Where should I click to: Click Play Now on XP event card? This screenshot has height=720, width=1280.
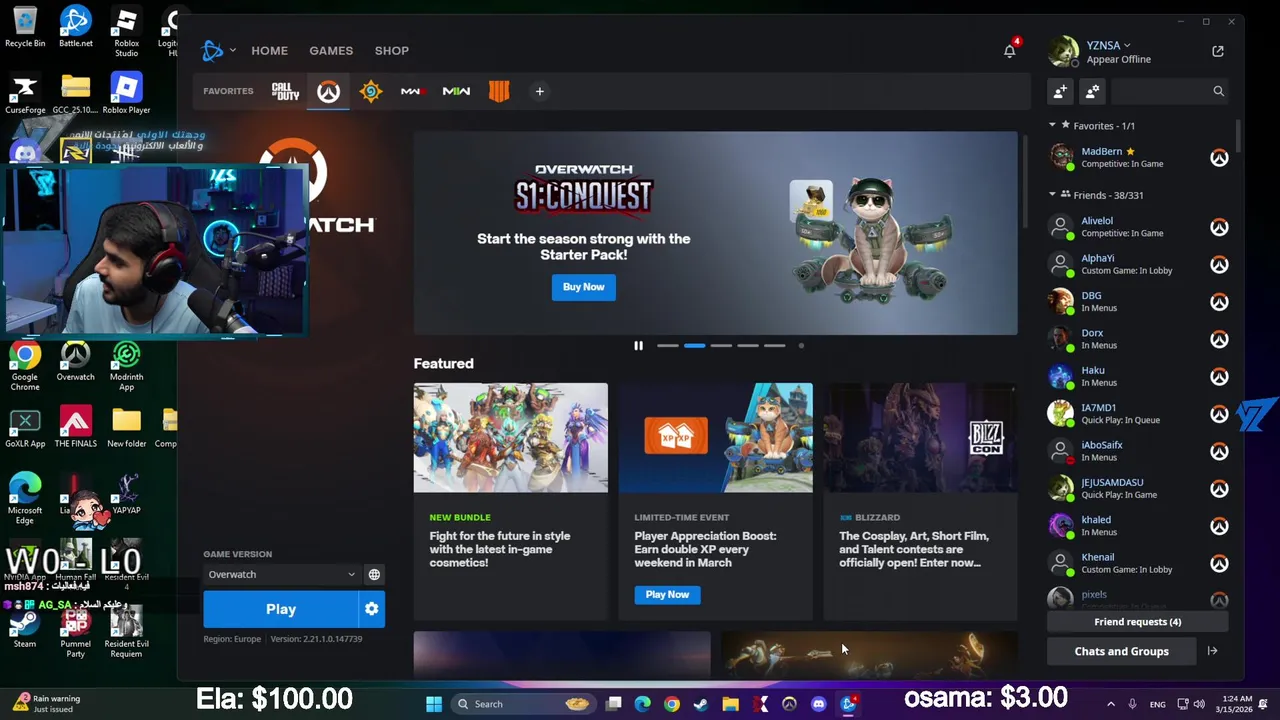[667, 594]
